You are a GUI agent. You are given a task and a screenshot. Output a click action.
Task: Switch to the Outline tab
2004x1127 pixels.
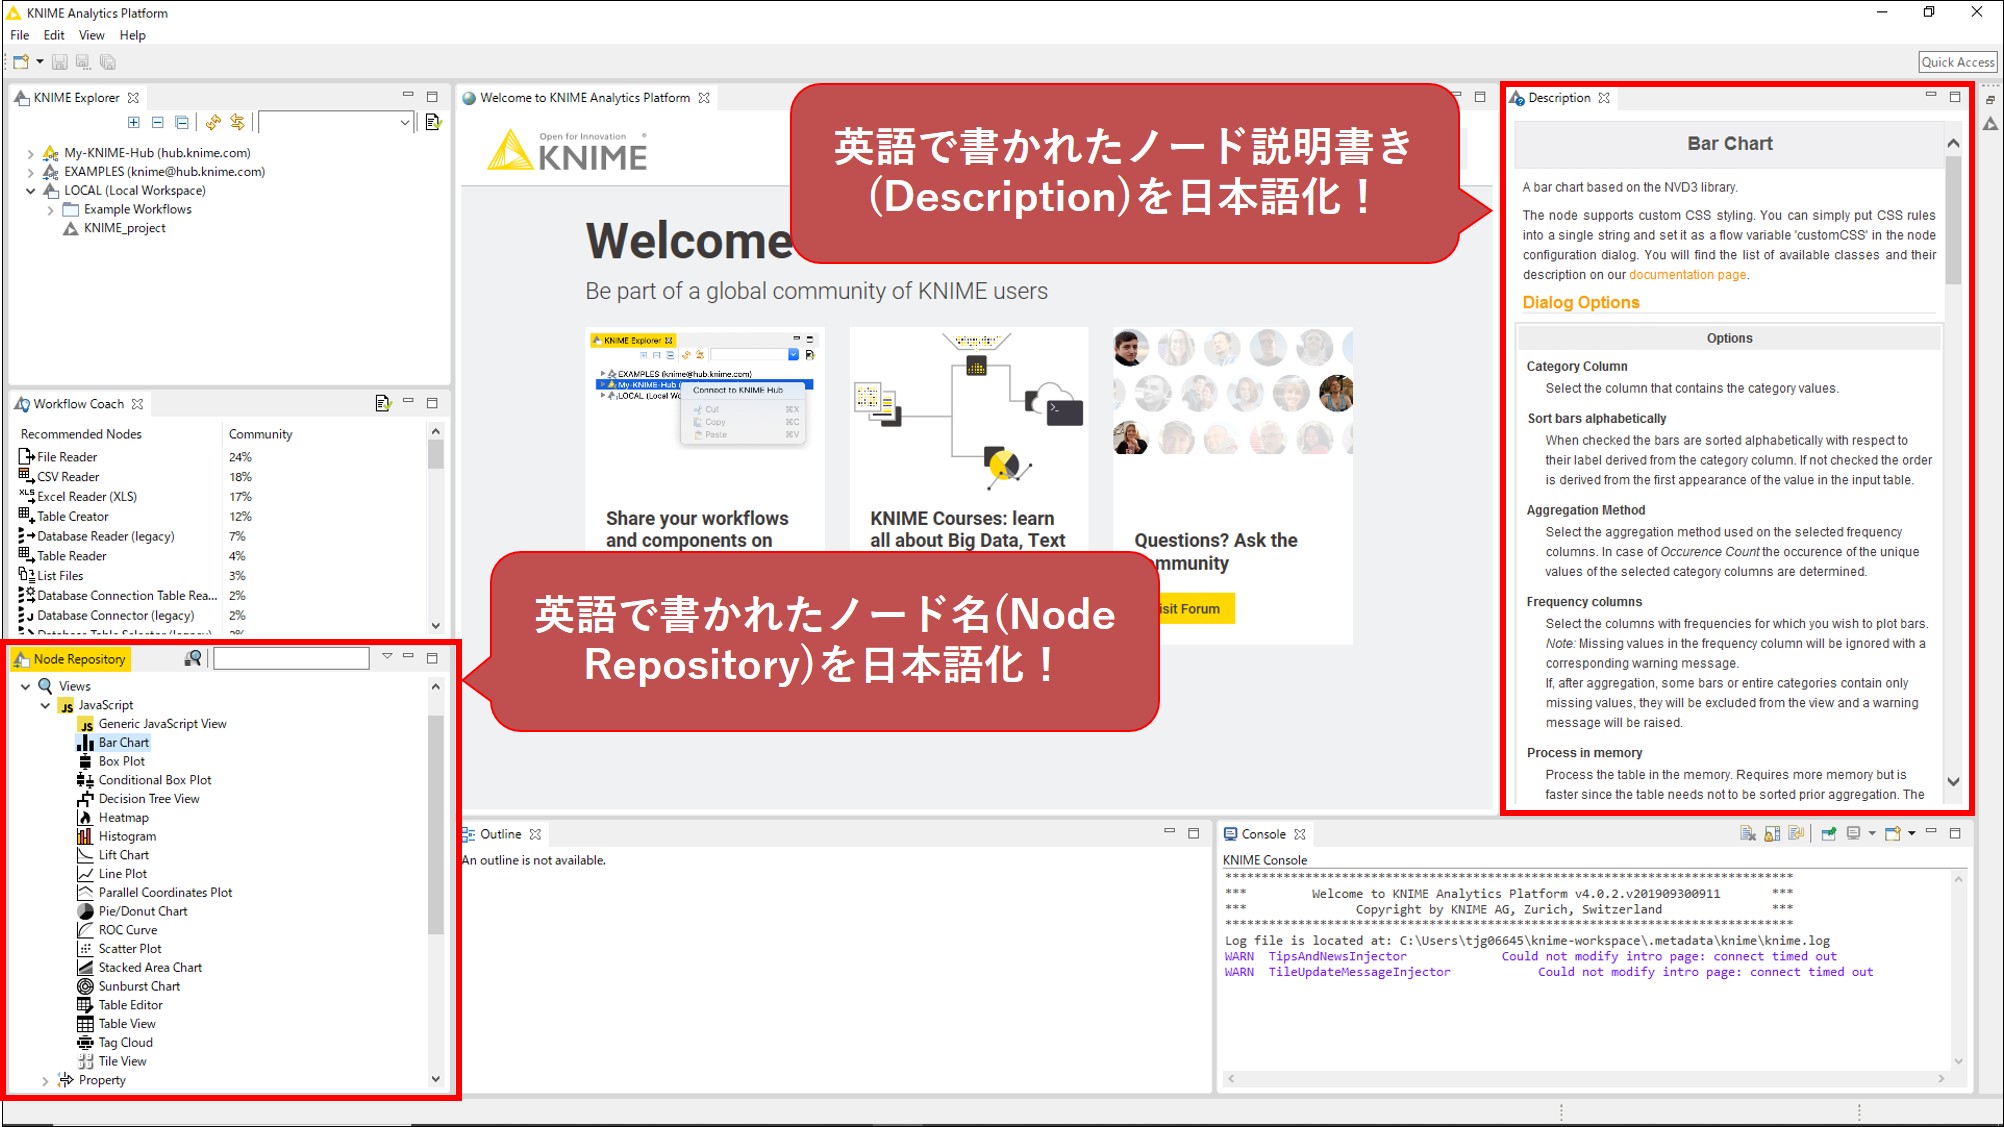(x=500, y=833)
